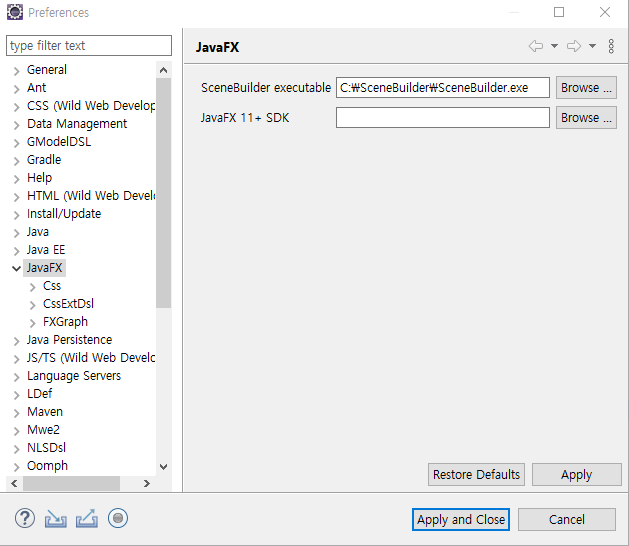The image size is (629, 546).
Task: Toggle the Oomph preference recorder icon
Action: [x=118, y=518]
